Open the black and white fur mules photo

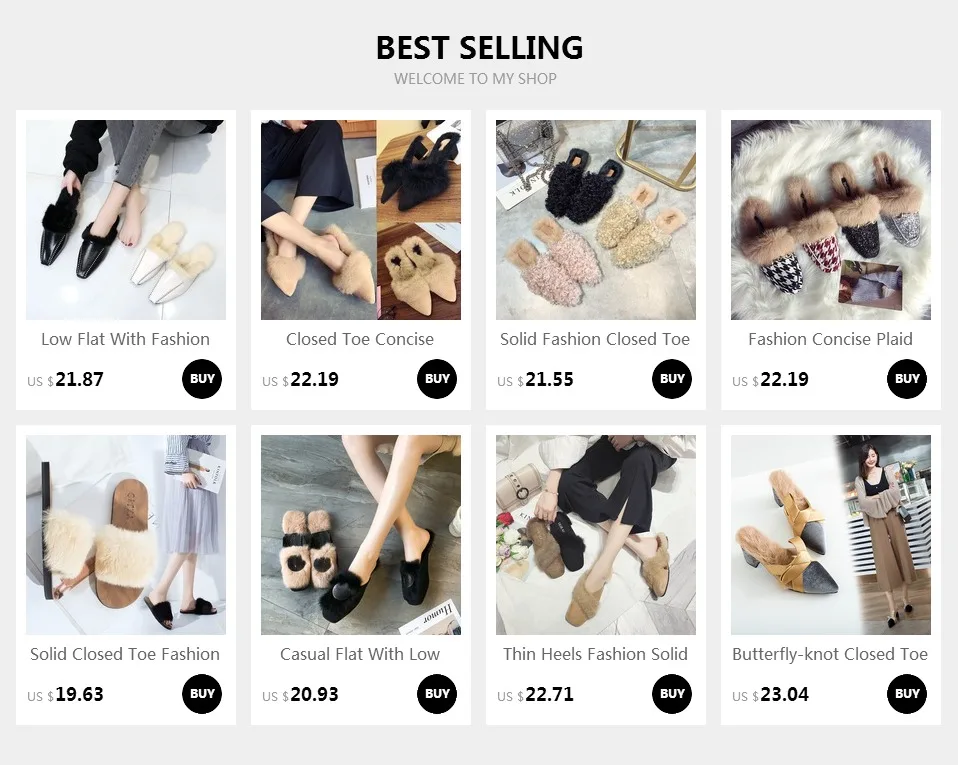tap(126, 220)
